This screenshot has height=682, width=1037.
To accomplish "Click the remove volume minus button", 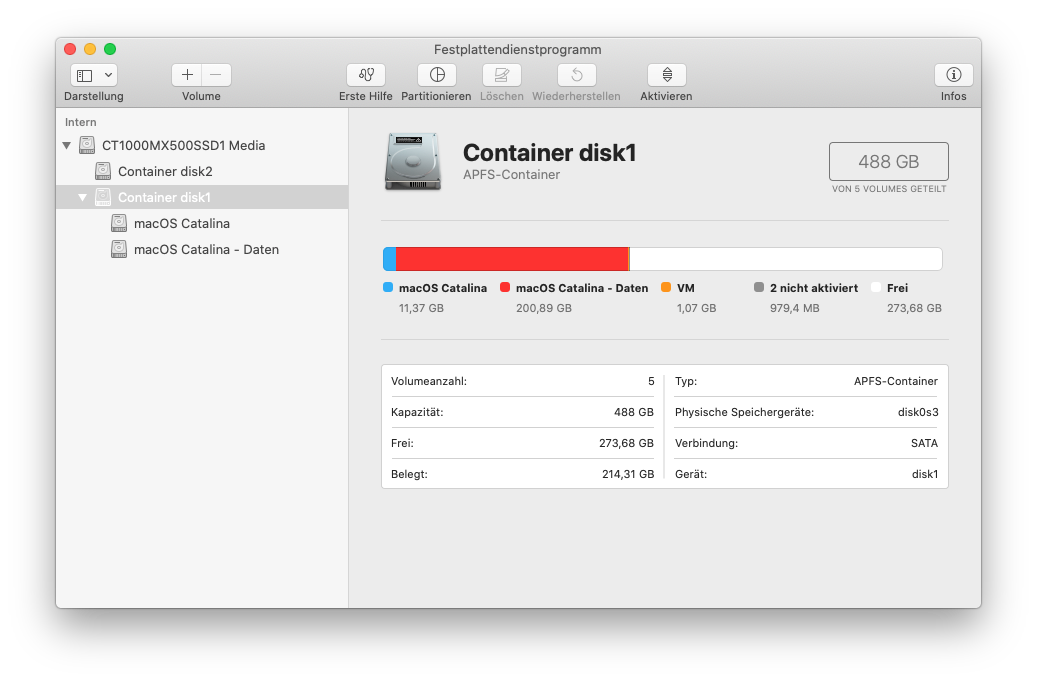I will coord(216,75).
